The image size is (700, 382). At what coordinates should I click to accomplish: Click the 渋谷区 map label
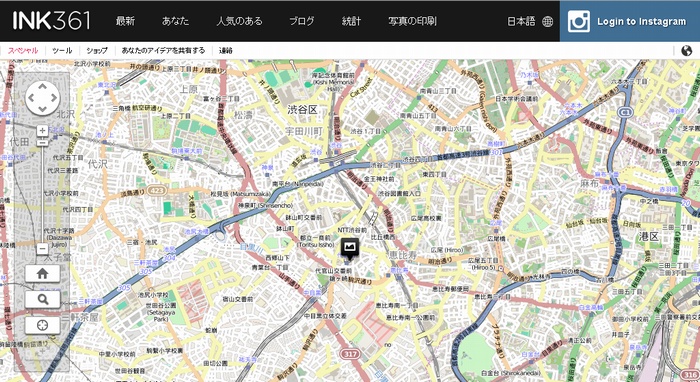pyautogui.click(x=302, y=109)
